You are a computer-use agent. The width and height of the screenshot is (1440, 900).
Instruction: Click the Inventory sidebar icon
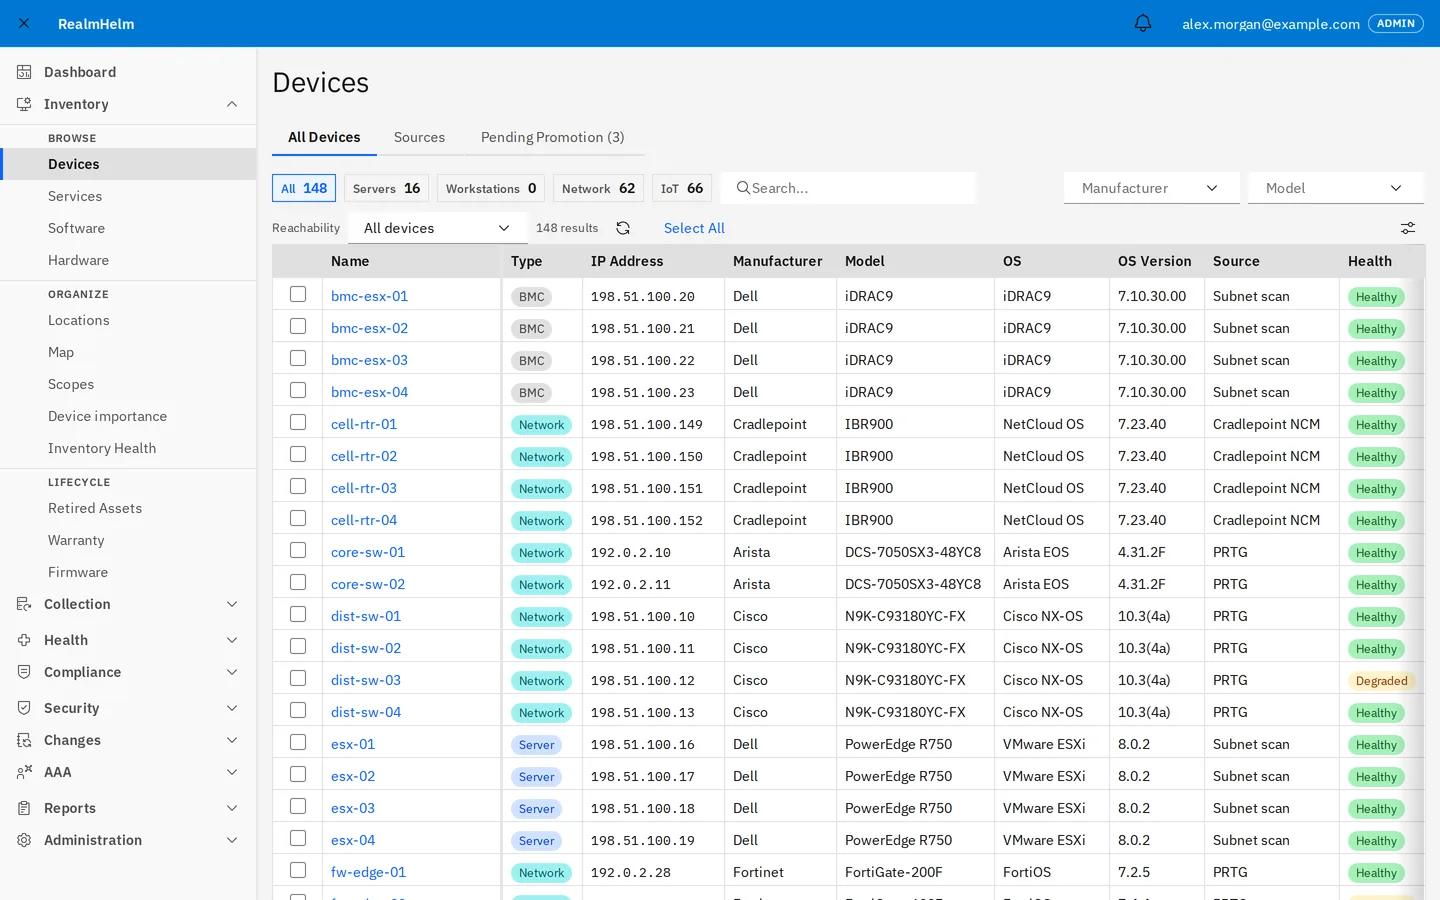(24, 104)
